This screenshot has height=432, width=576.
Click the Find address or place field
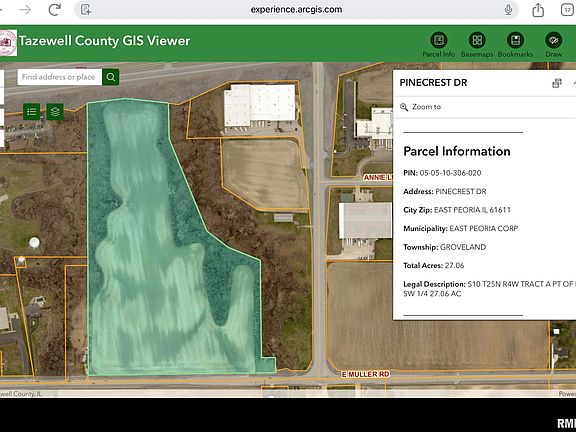[60, 77]
